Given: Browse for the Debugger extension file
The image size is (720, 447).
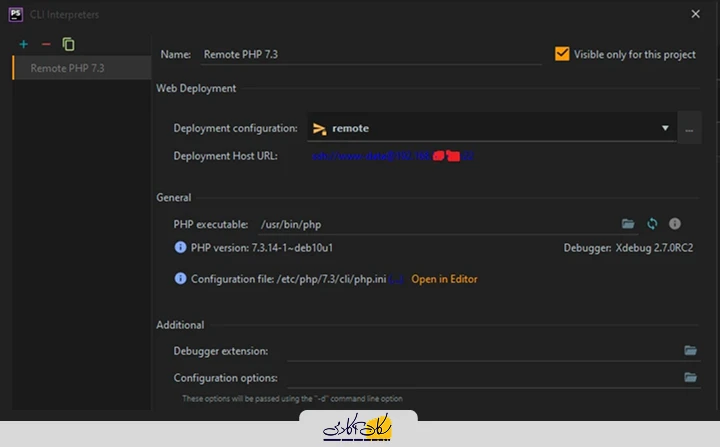Looking at the screenshot, I should 690,351.
